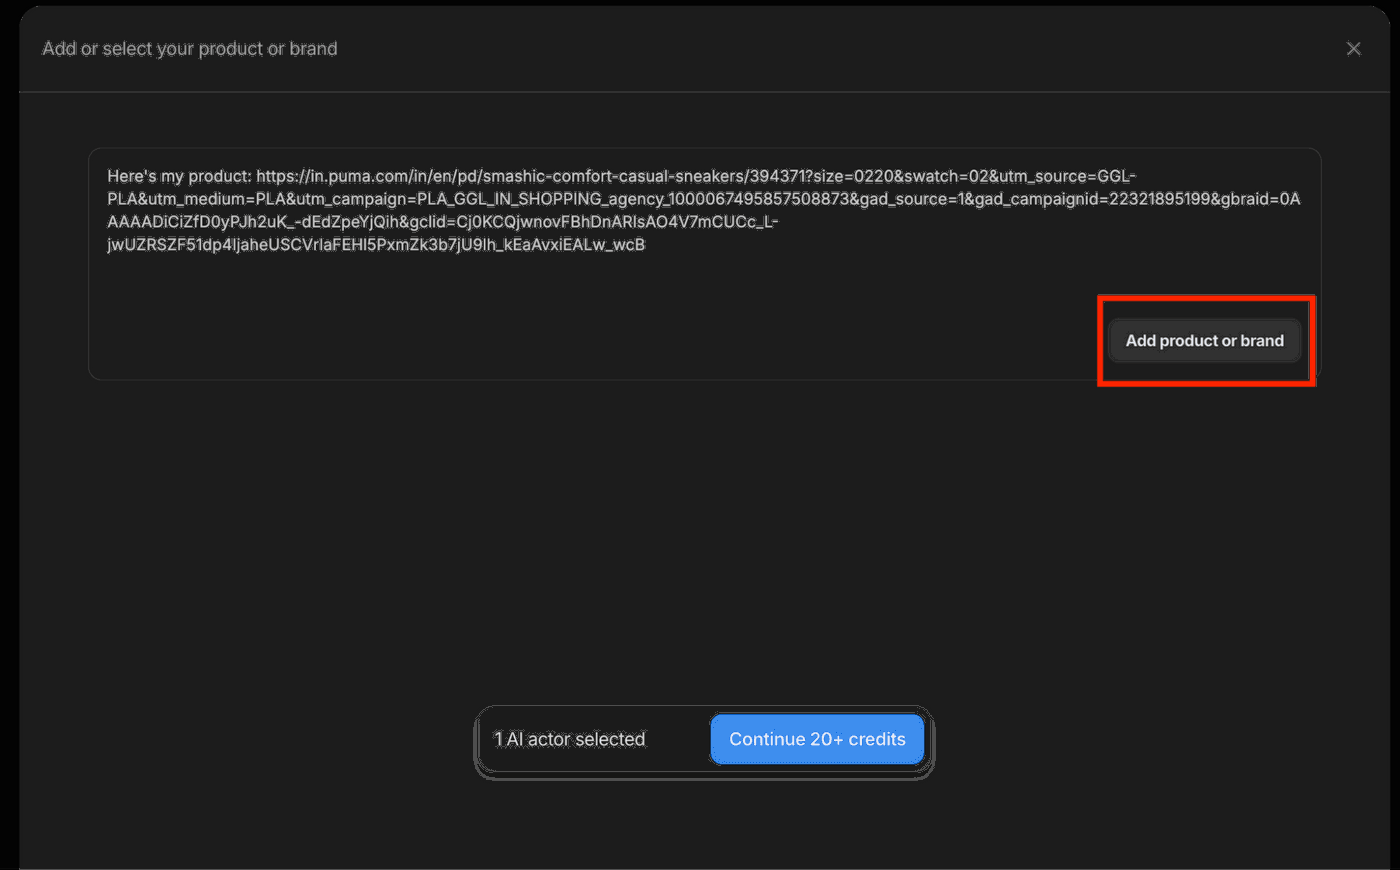The height and width of the screenshot is (870, 1400).
Task: Click the 1 AI actor selected label
Action: [x=569, y=740]
